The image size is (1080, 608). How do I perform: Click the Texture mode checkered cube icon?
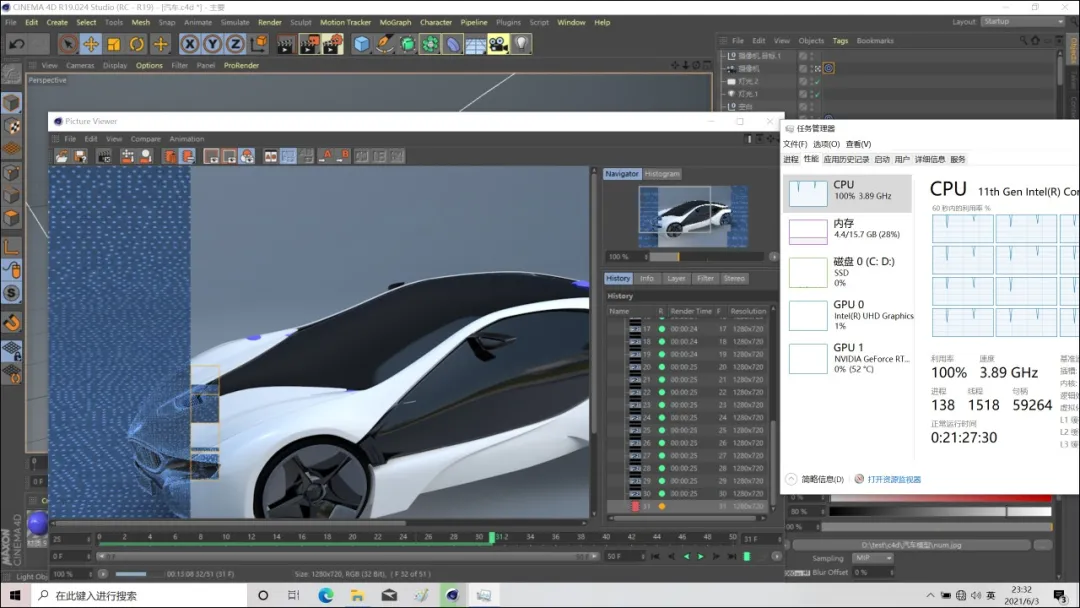coord(11,127)
